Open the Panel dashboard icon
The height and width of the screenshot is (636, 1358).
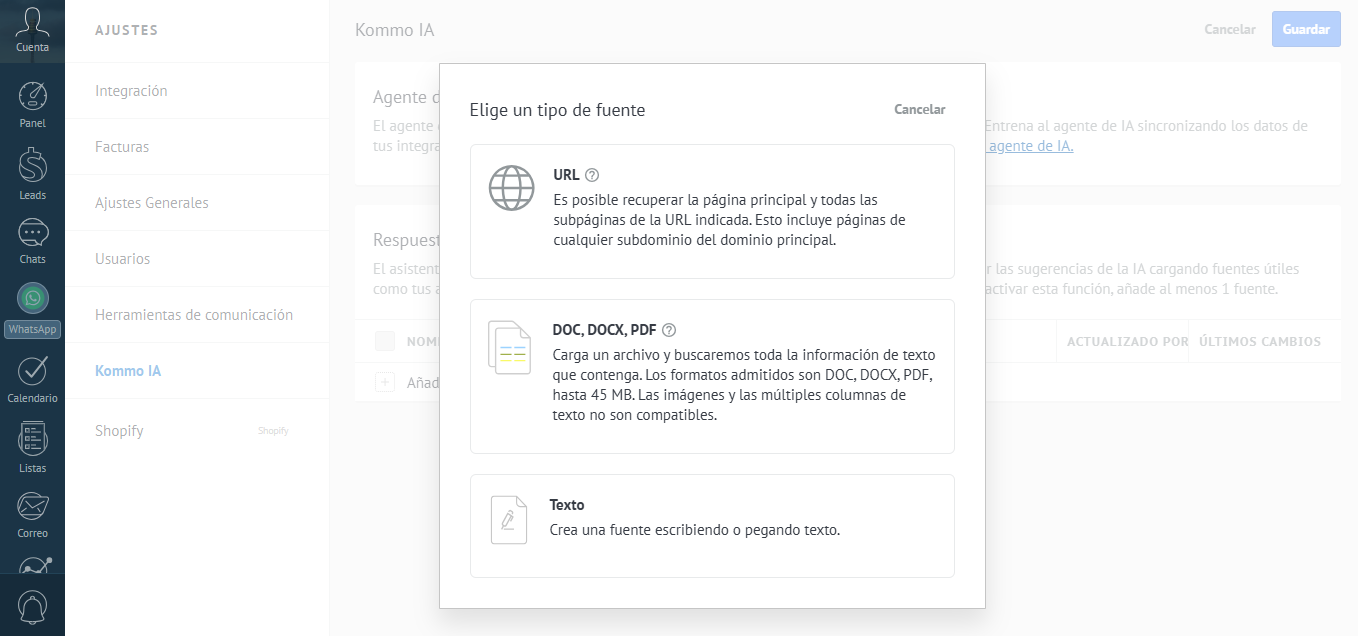tap(32, 96)
